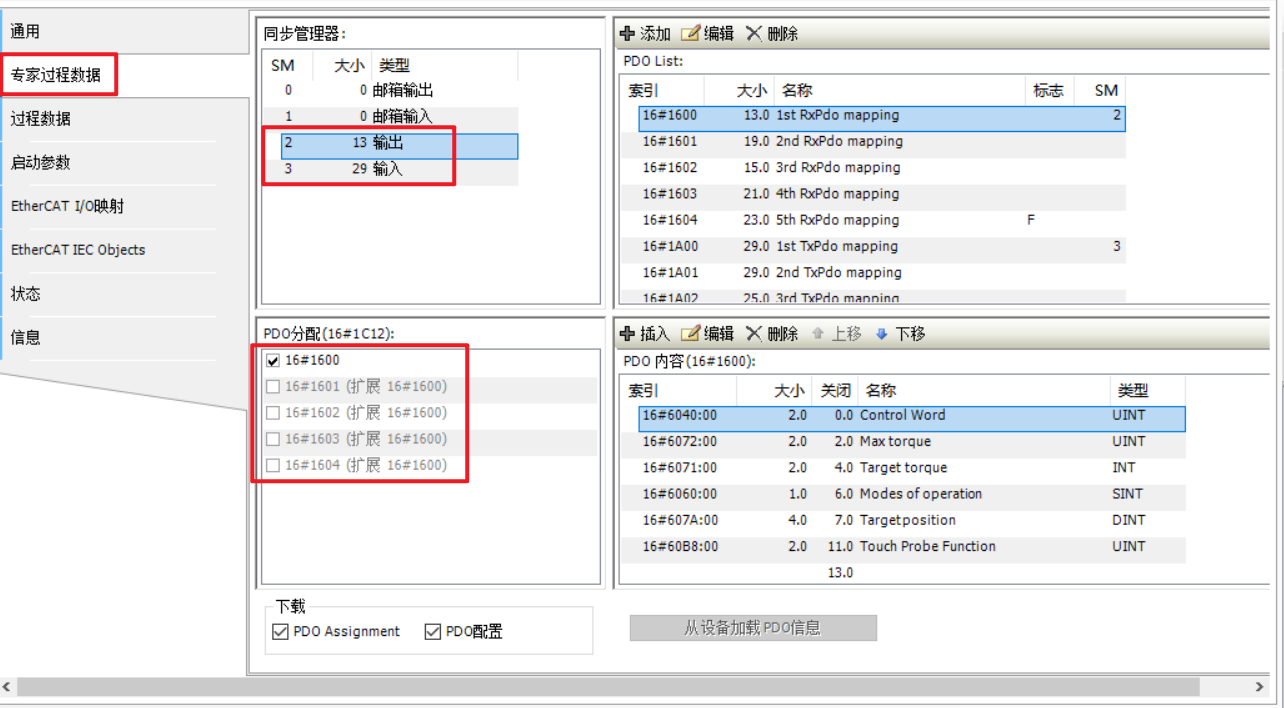
Task: Toggle the PDO配置 download checkbox
Action: coord(433,632)
